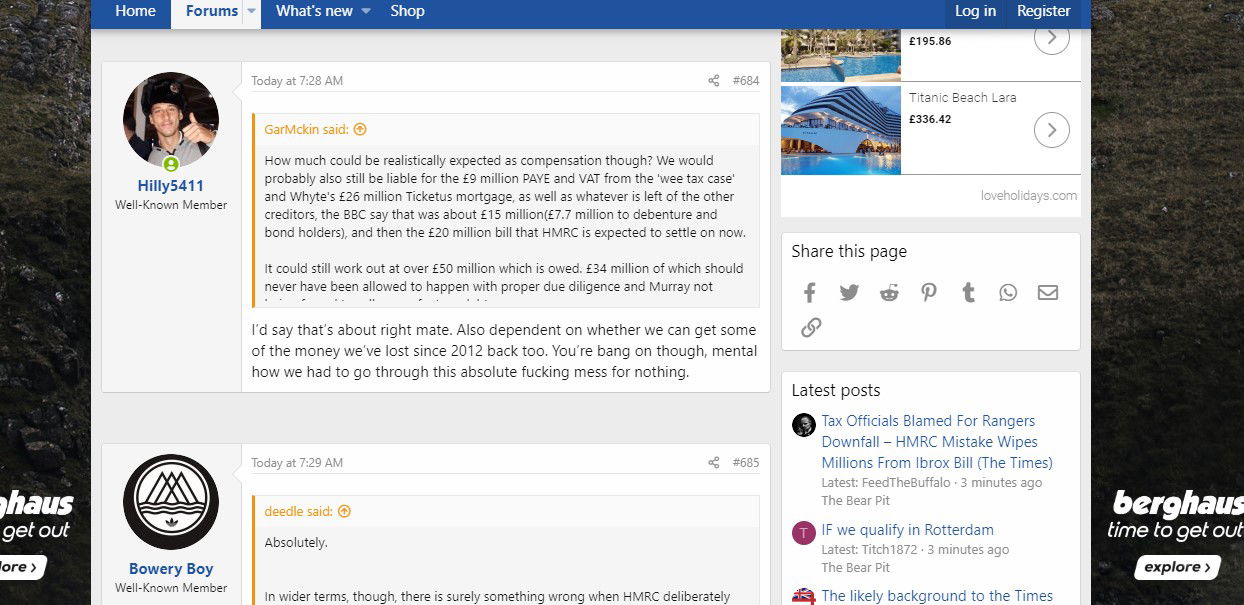Open post number #685 permalink
1244x605 pixels.
coord(746,463)
